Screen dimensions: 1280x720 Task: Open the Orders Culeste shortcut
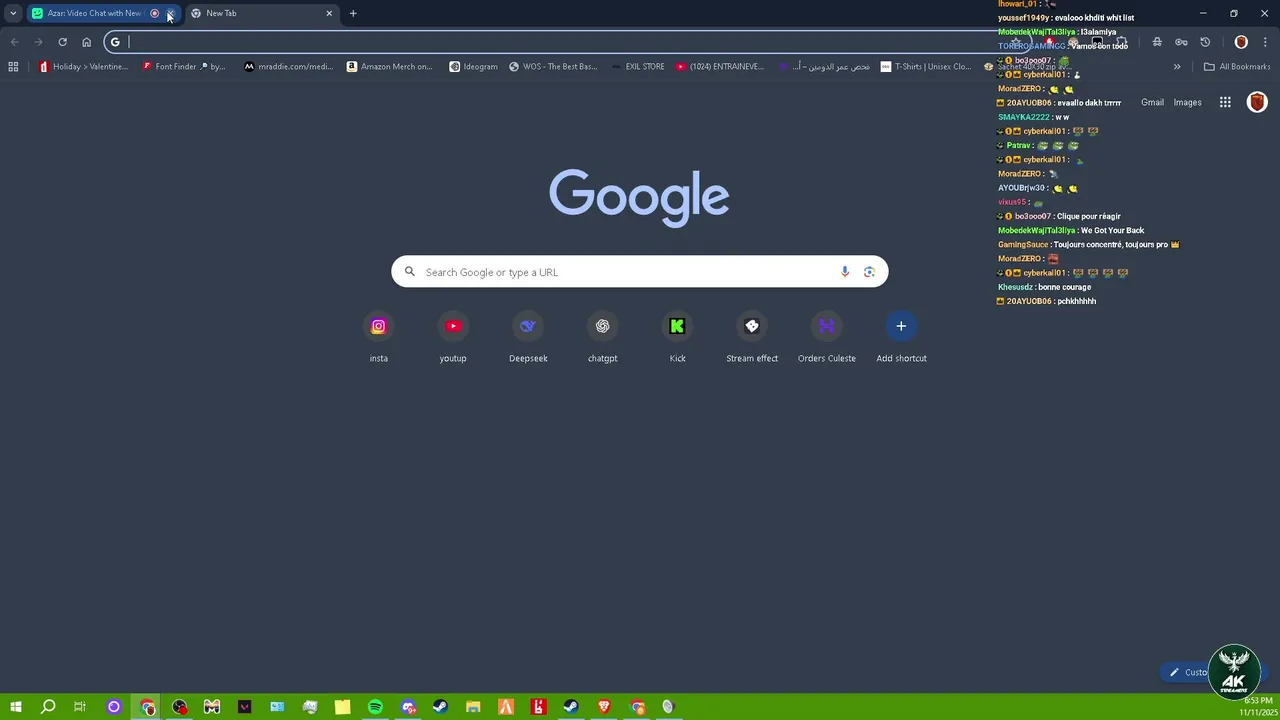[827, 338]
